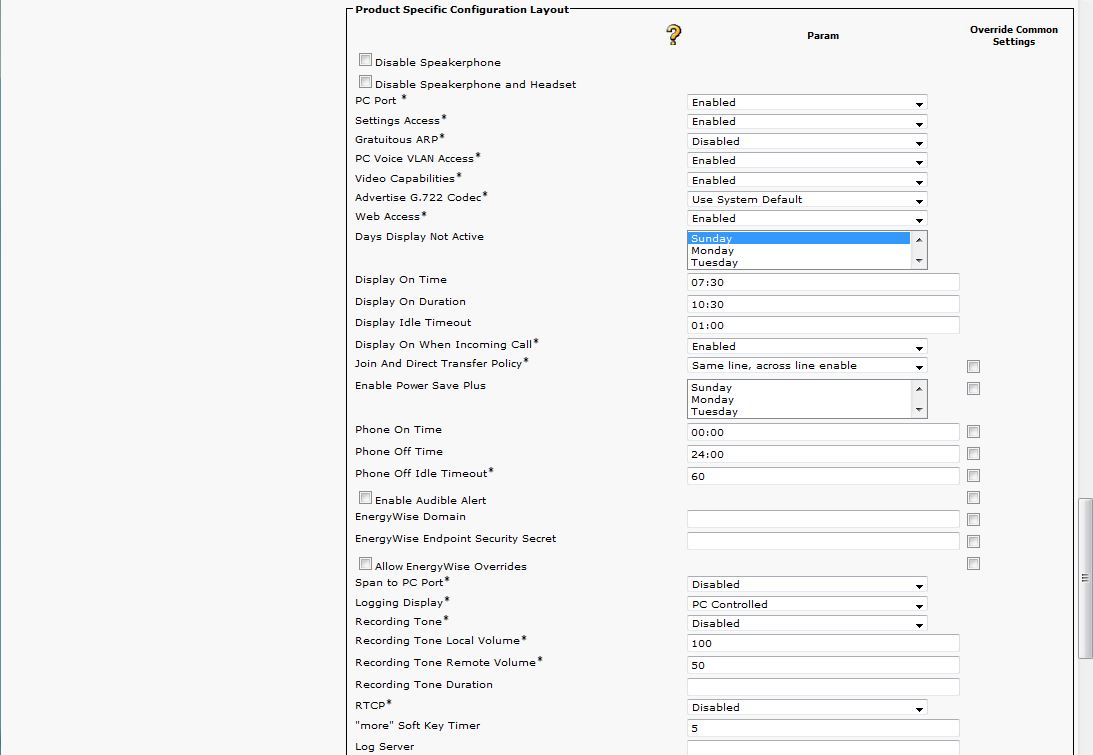1093x755 pixels.
Task: Click the page vertical scrollbar thumb
Action: 1085,578
